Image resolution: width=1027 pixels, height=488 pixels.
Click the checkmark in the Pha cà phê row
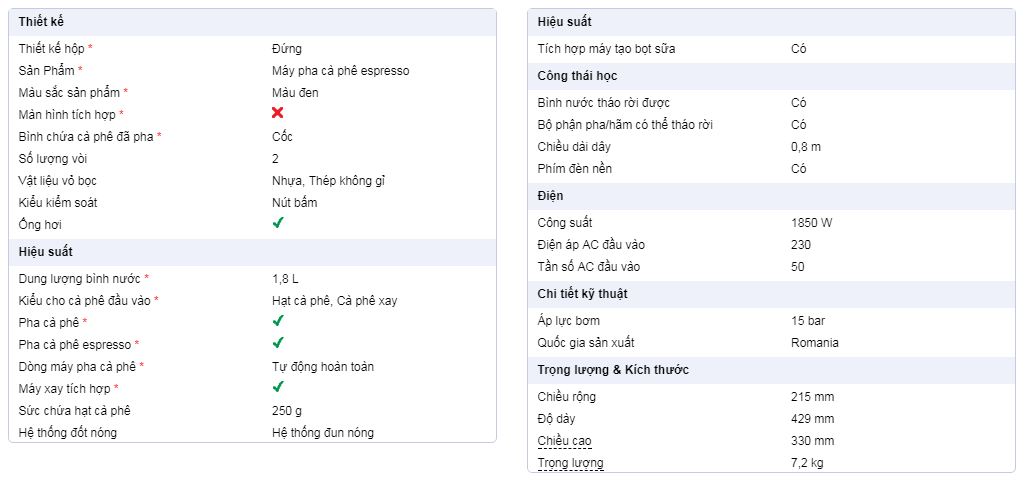278,321
